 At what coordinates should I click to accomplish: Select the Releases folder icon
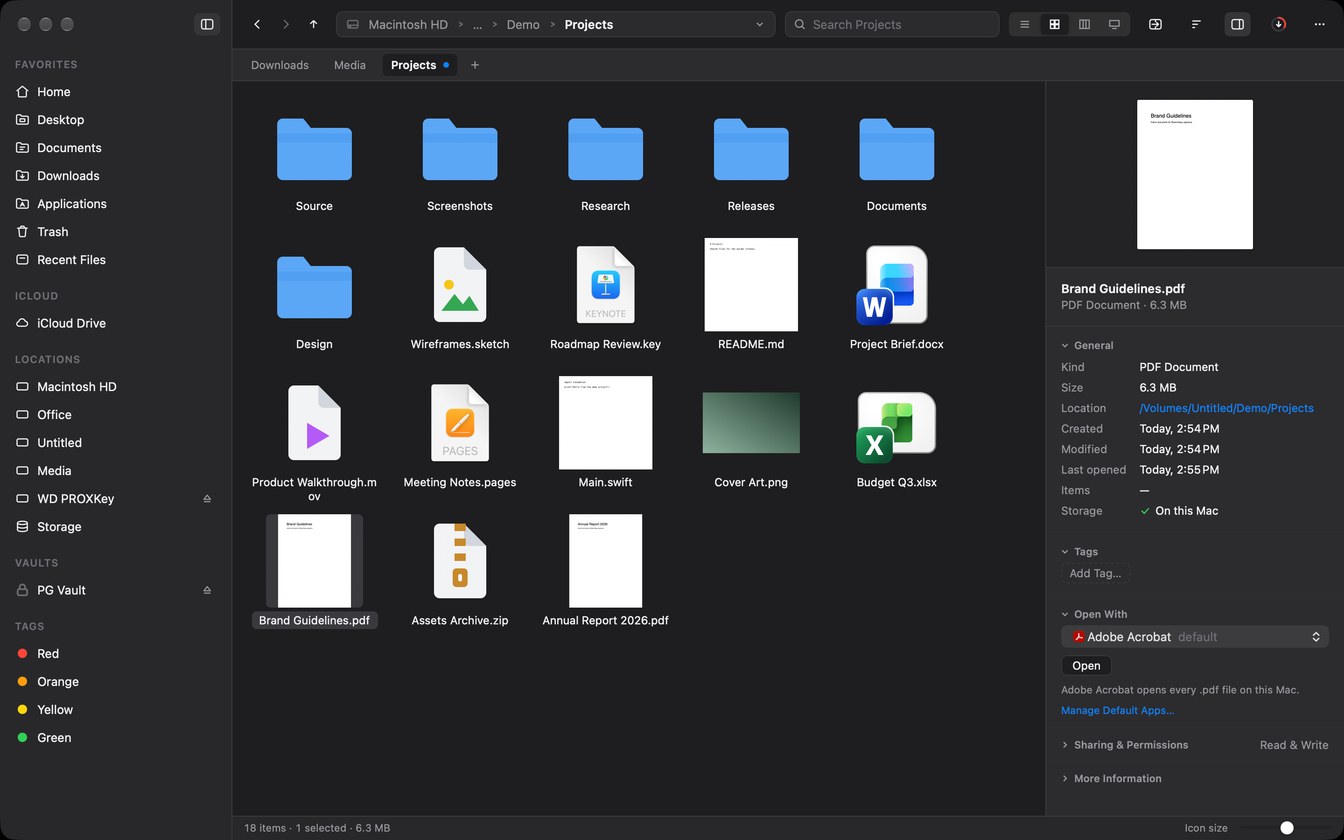(751, 149)
